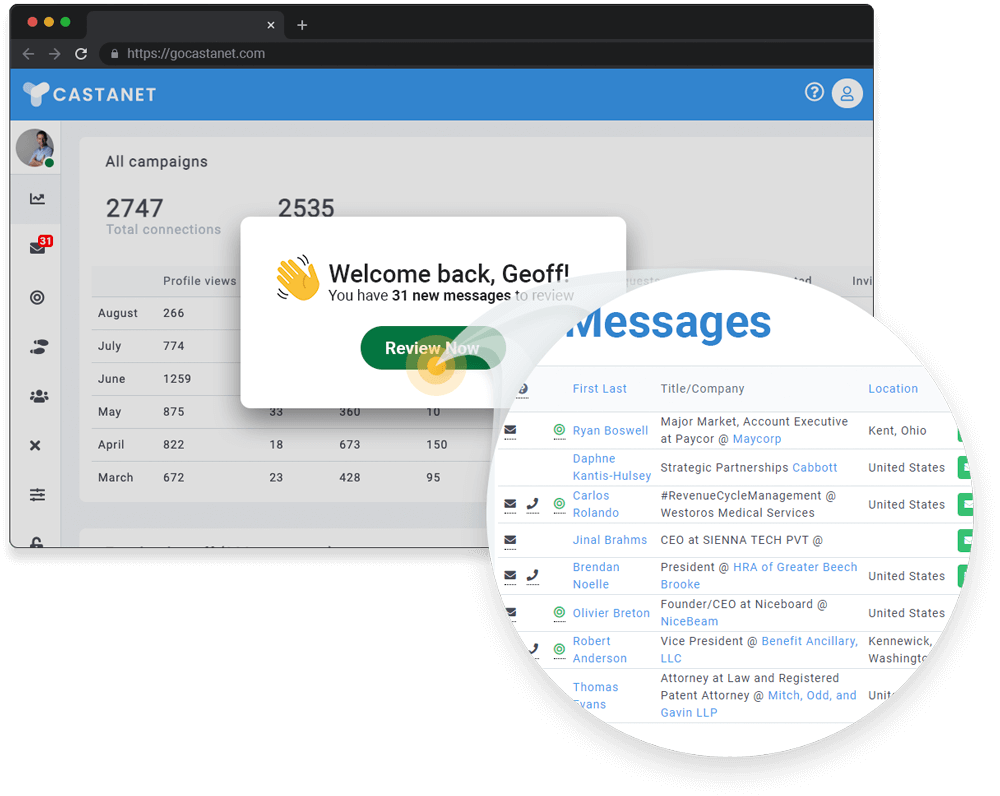Reload the page with browser refresh
Viewport: 1000px width, 796px height.
(x=81, y=54)
